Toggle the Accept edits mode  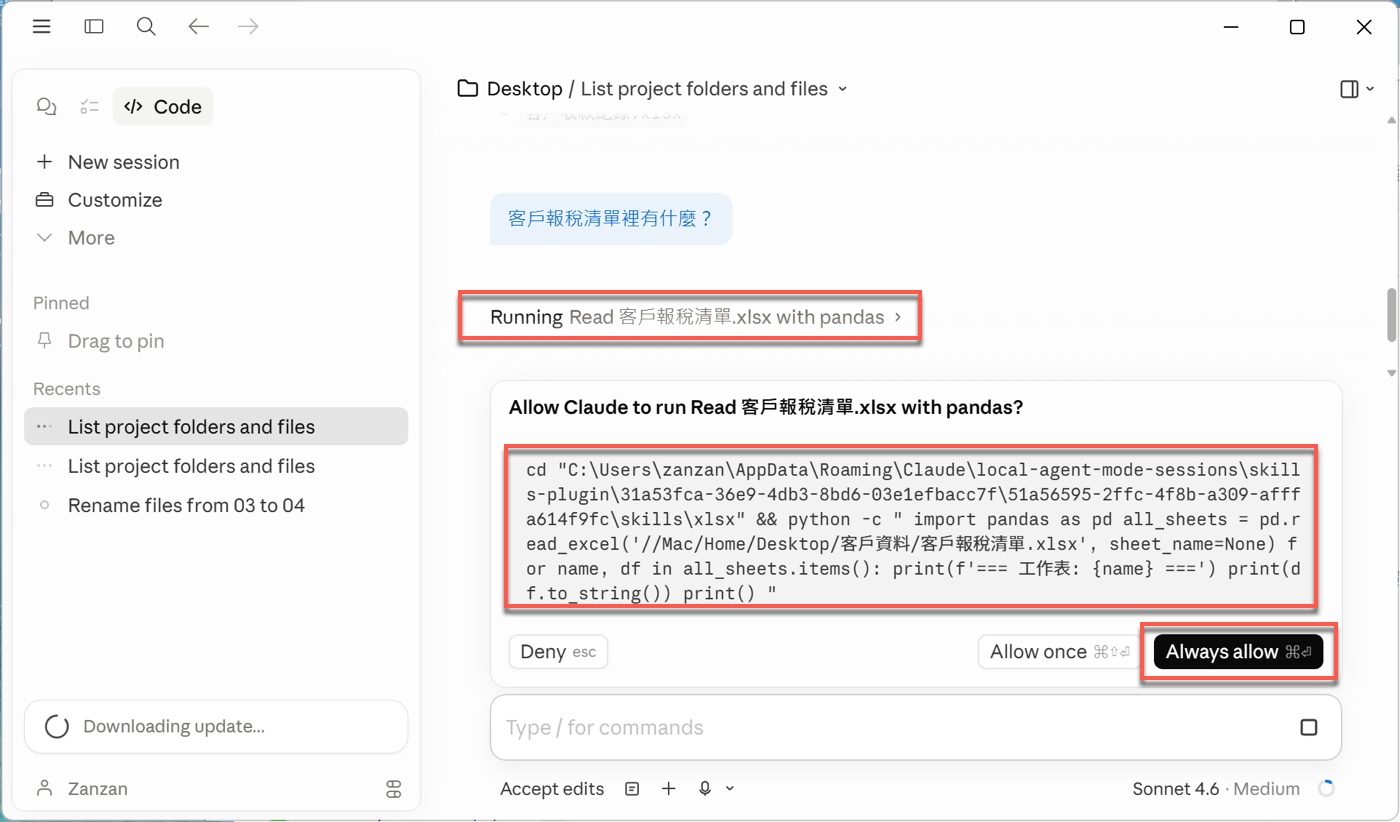click(x=551, y=788)
